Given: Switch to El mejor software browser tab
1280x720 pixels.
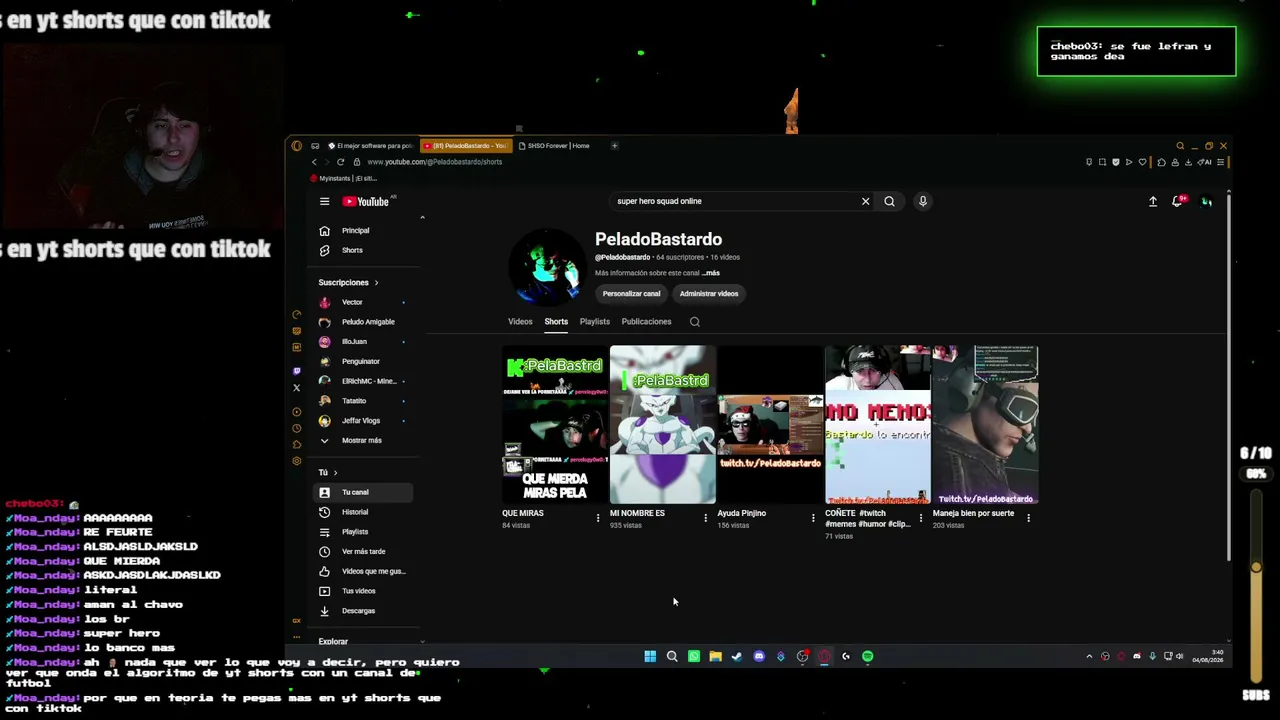Looking at the screenshot, I should 370,146.
